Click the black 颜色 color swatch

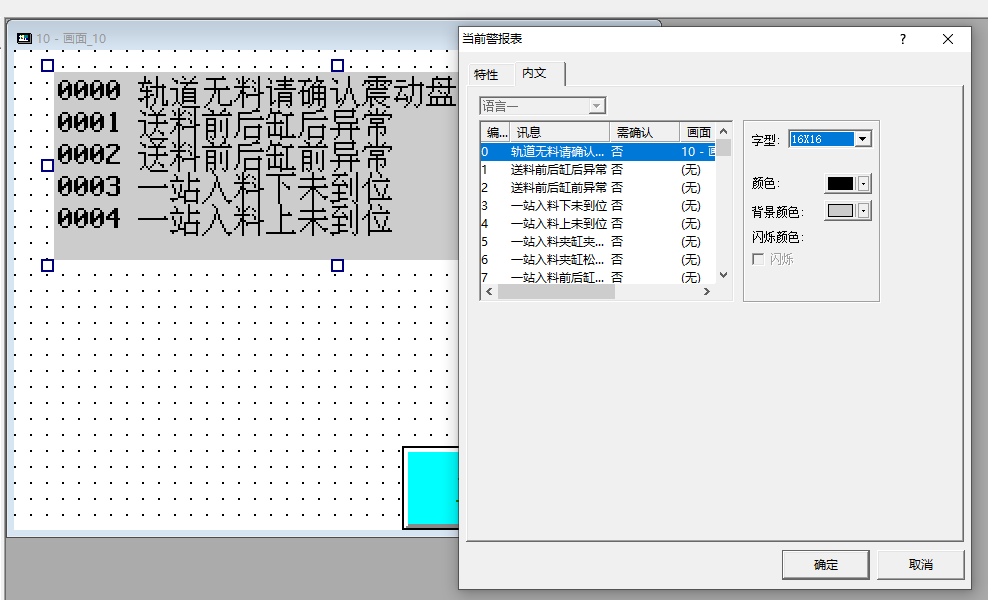(x=840, y=184)
